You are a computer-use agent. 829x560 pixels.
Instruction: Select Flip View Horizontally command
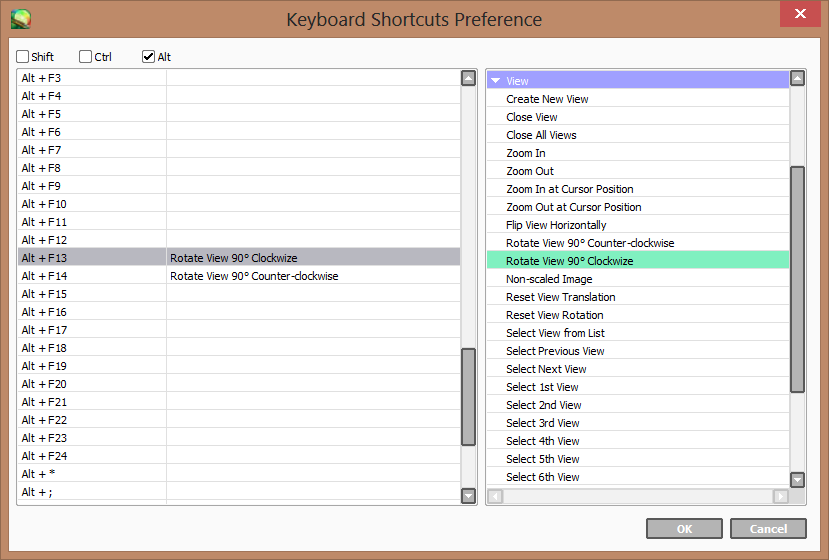(x=556, y=225)
